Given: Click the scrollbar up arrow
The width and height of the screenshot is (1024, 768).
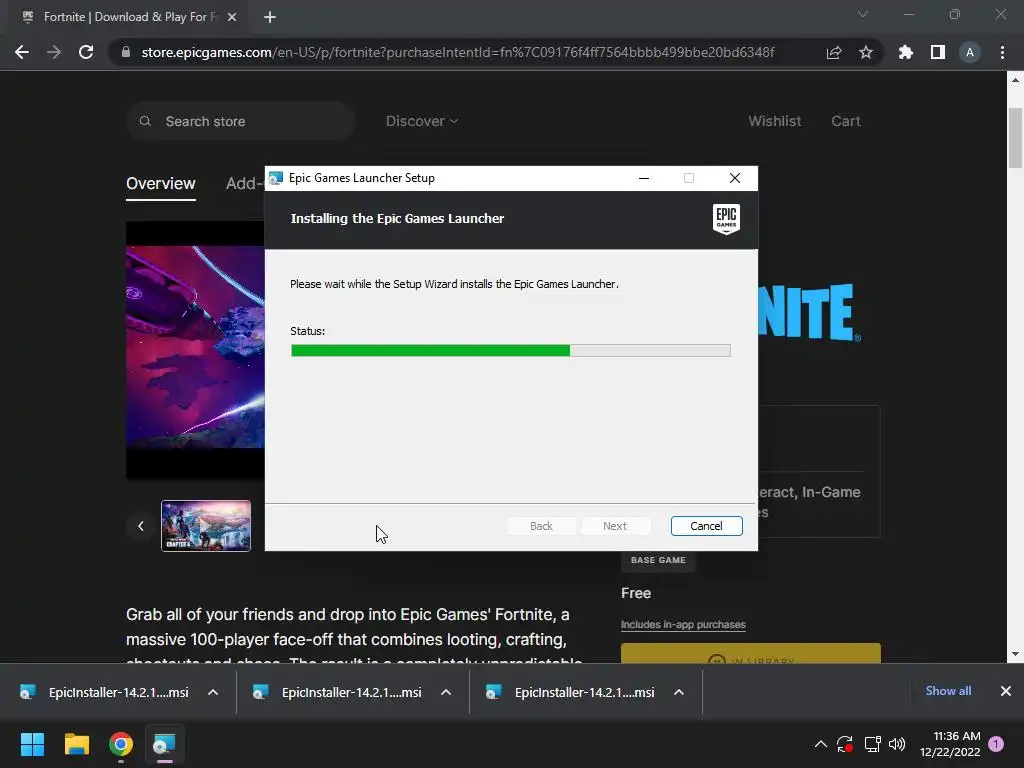Looking at the screenshot, I should point(1015,80).
